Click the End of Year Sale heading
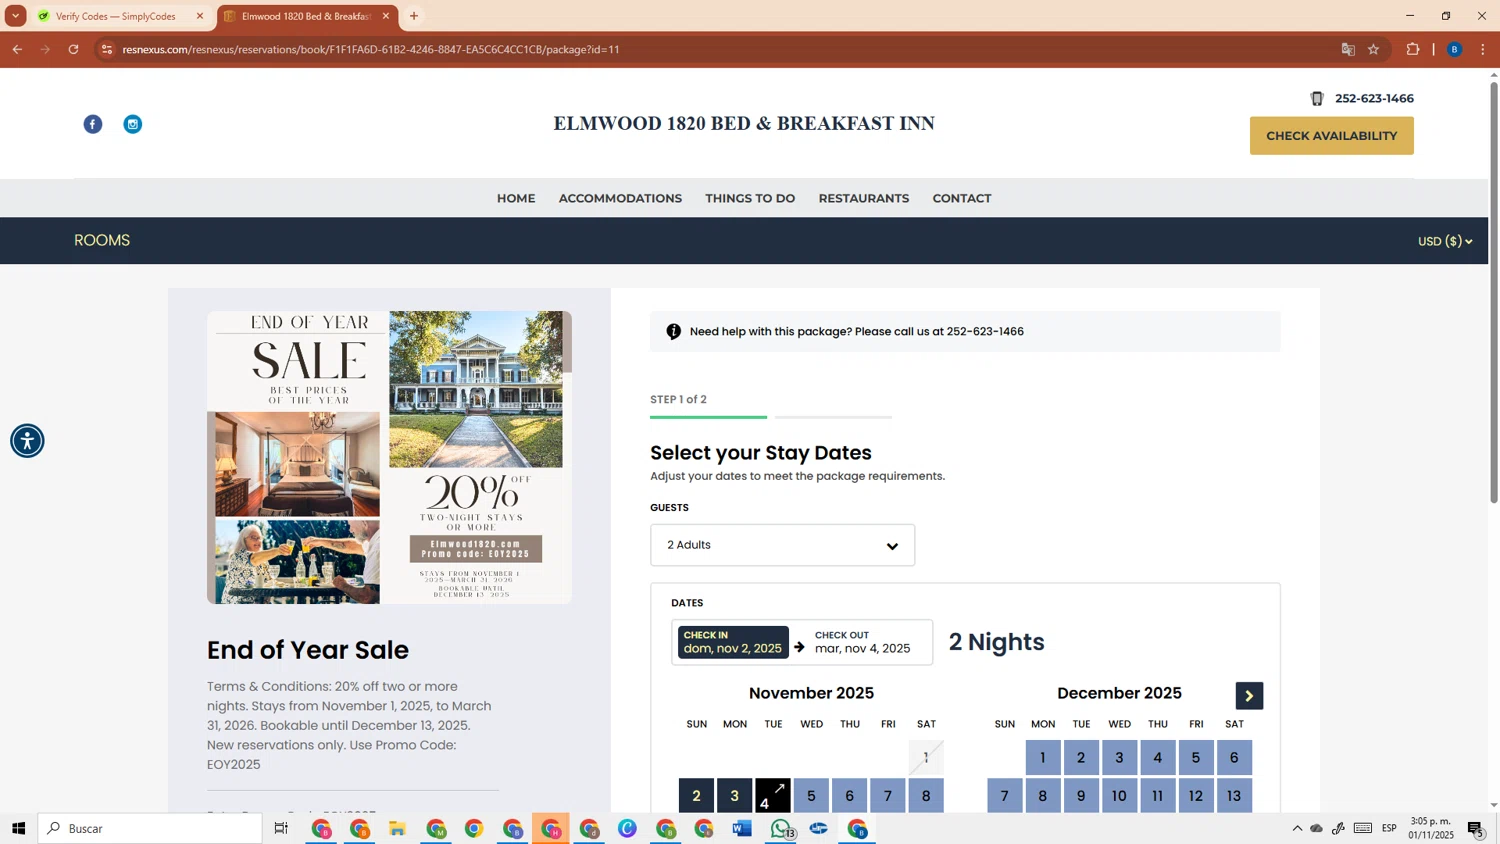Viewport: 1500px width, 844px height. 308,650
